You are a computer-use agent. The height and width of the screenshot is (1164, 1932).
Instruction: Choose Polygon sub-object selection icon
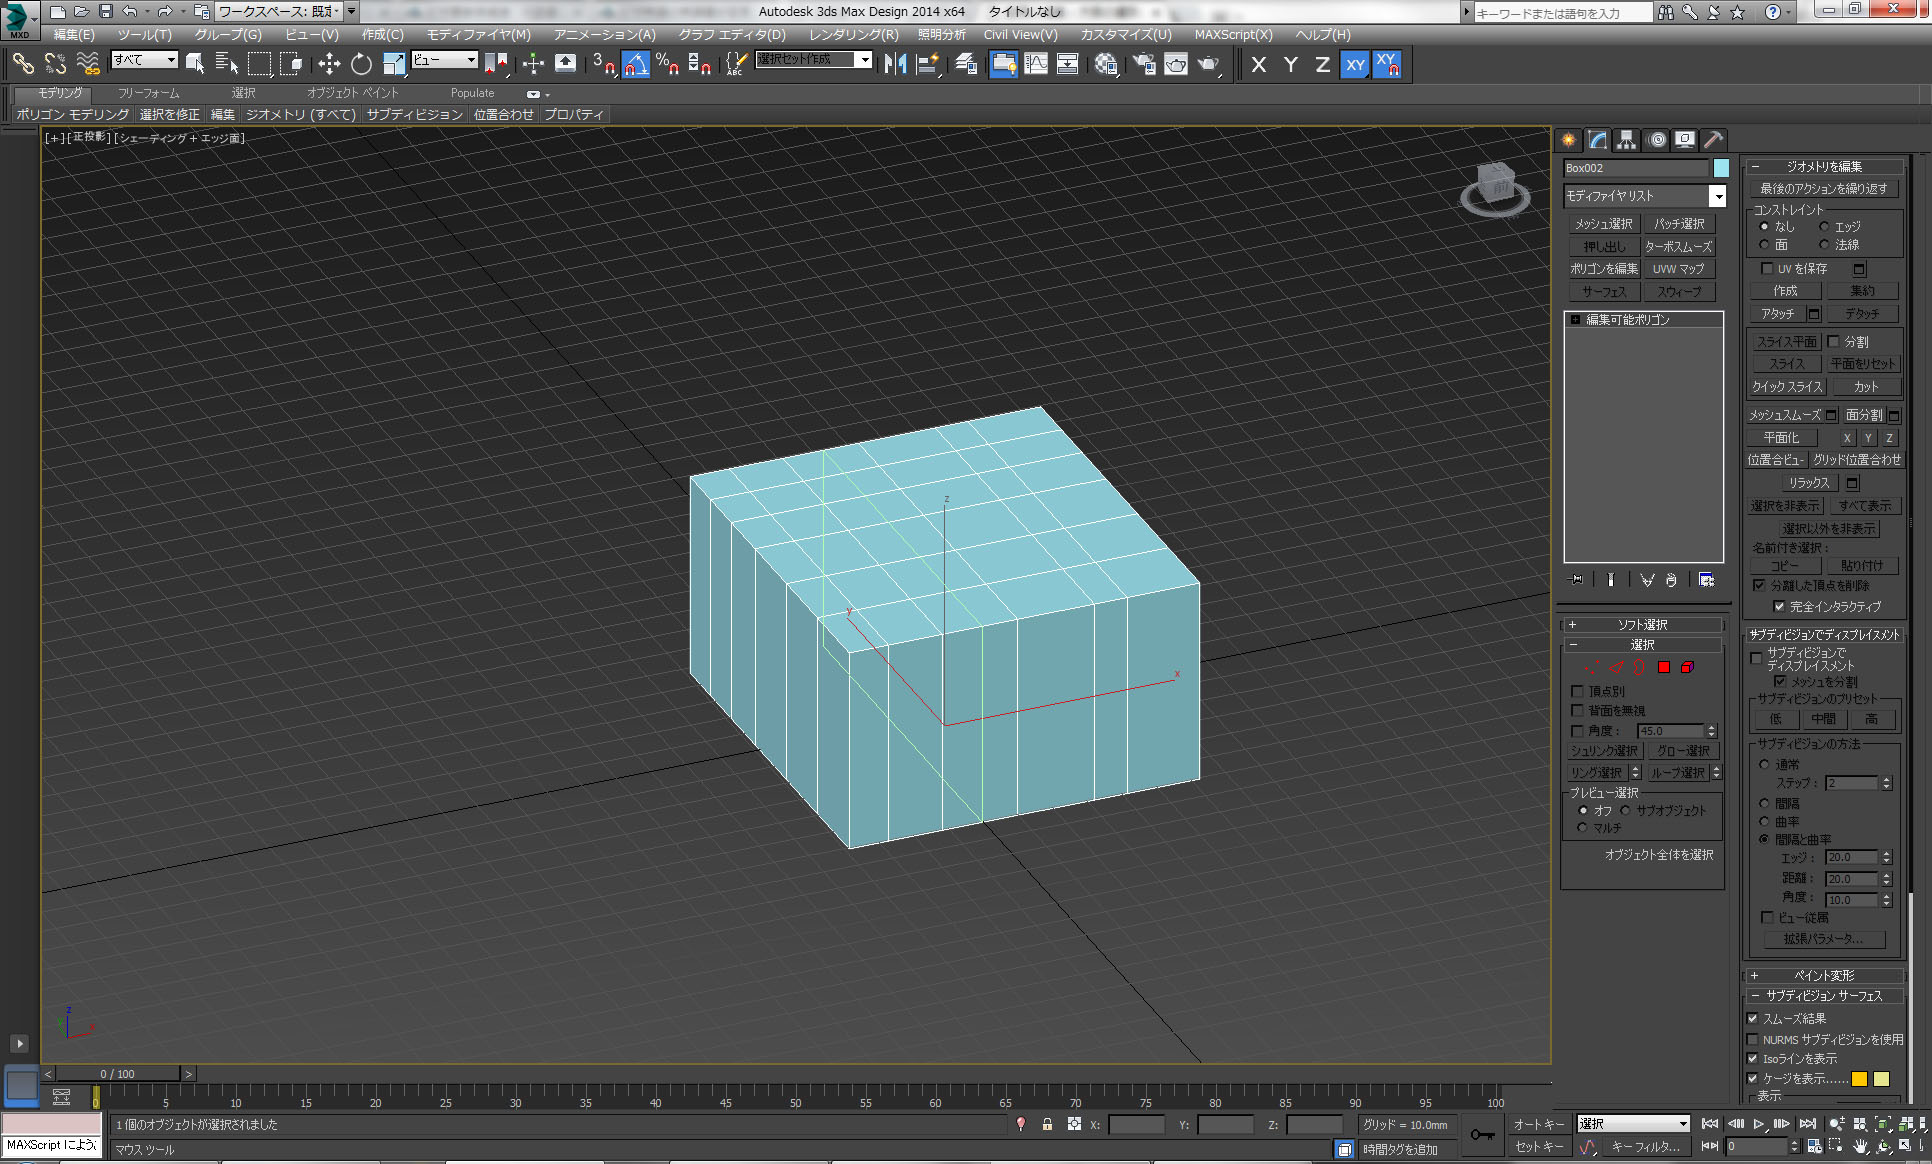(x=1664, y=667)
